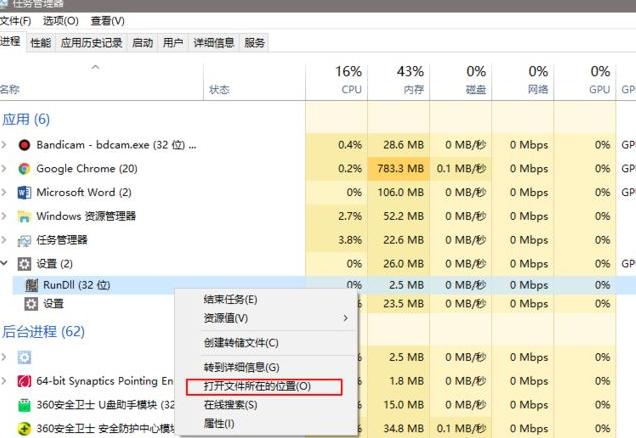Viewport: 636px width, 438px height.
Task: Switch to the 详细信息 tab
Action: click(x=214, y=42)
